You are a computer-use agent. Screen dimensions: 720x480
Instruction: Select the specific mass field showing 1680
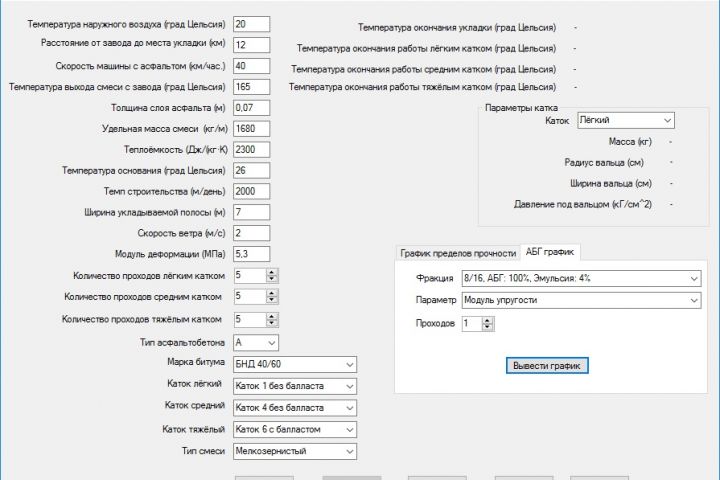(x=251, y=129)
